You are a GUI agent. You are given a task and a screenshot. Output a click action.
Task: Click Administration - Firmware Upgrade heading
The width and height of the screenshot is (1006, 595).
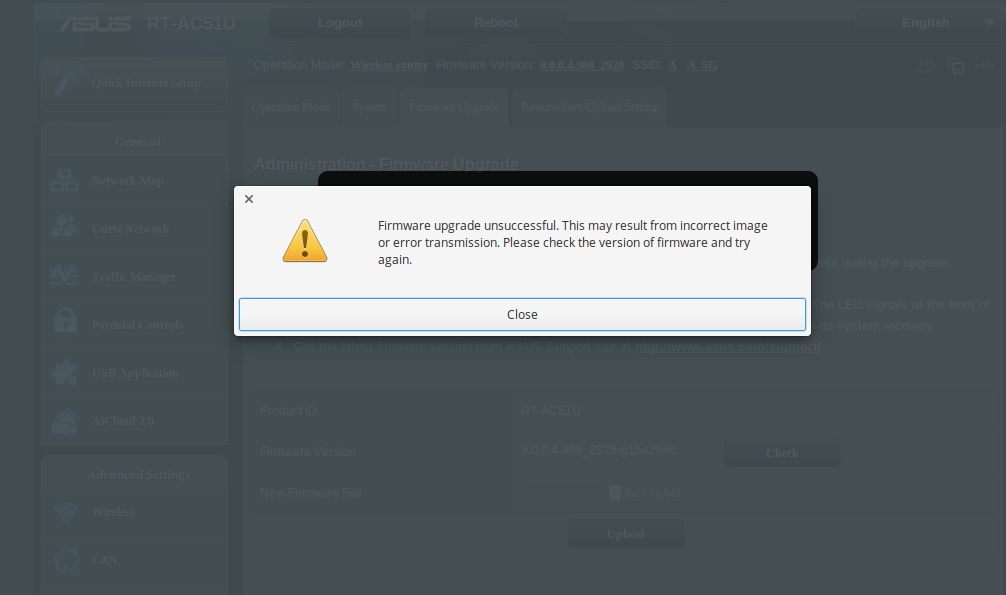(386, 164)
